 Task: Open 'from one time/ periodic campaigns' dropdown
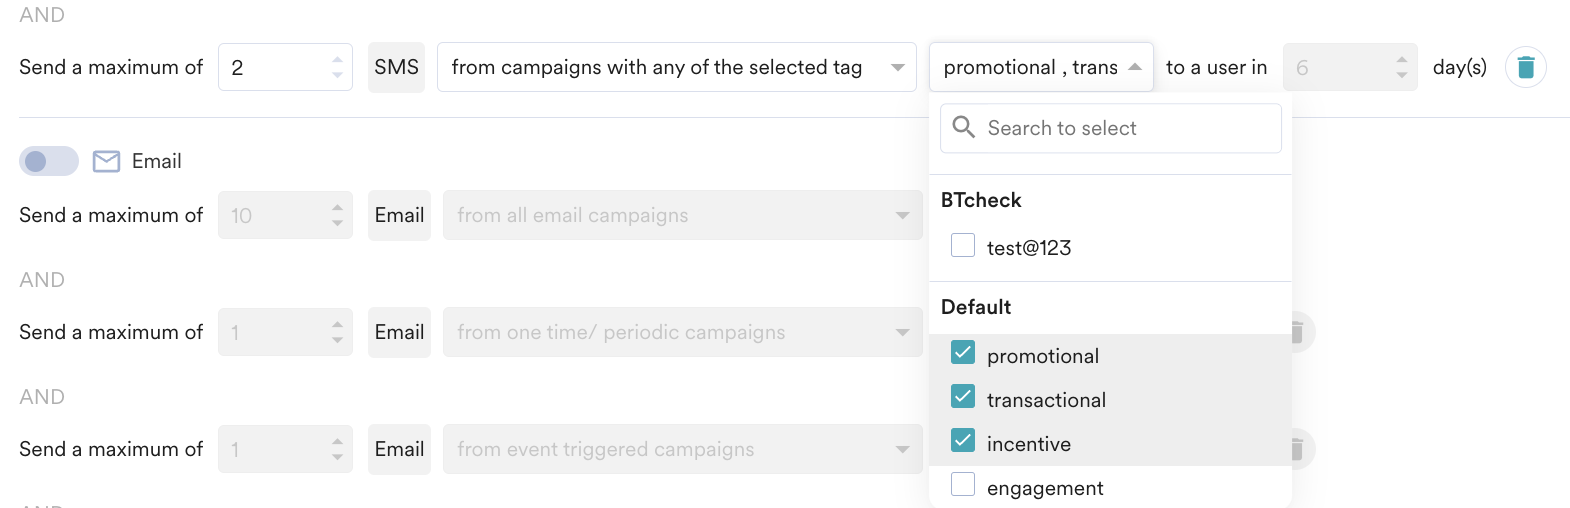(682, 332)
